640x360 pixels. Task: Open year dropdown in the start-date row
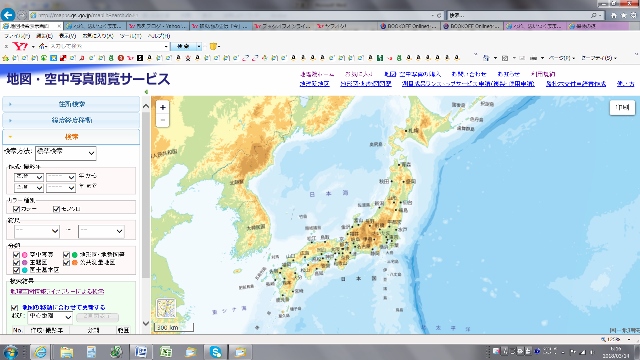tap(60, 177)
